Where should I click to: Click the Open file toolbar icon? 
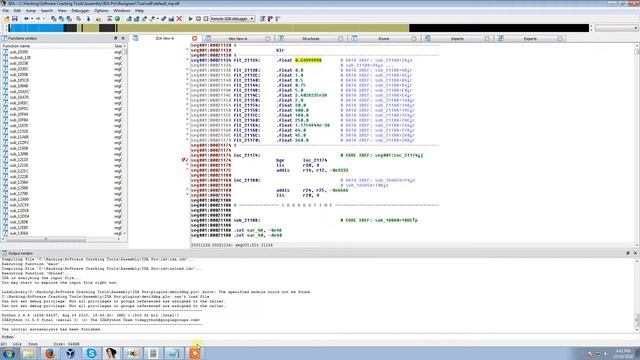pyautogui.click(x=7, y=19)
